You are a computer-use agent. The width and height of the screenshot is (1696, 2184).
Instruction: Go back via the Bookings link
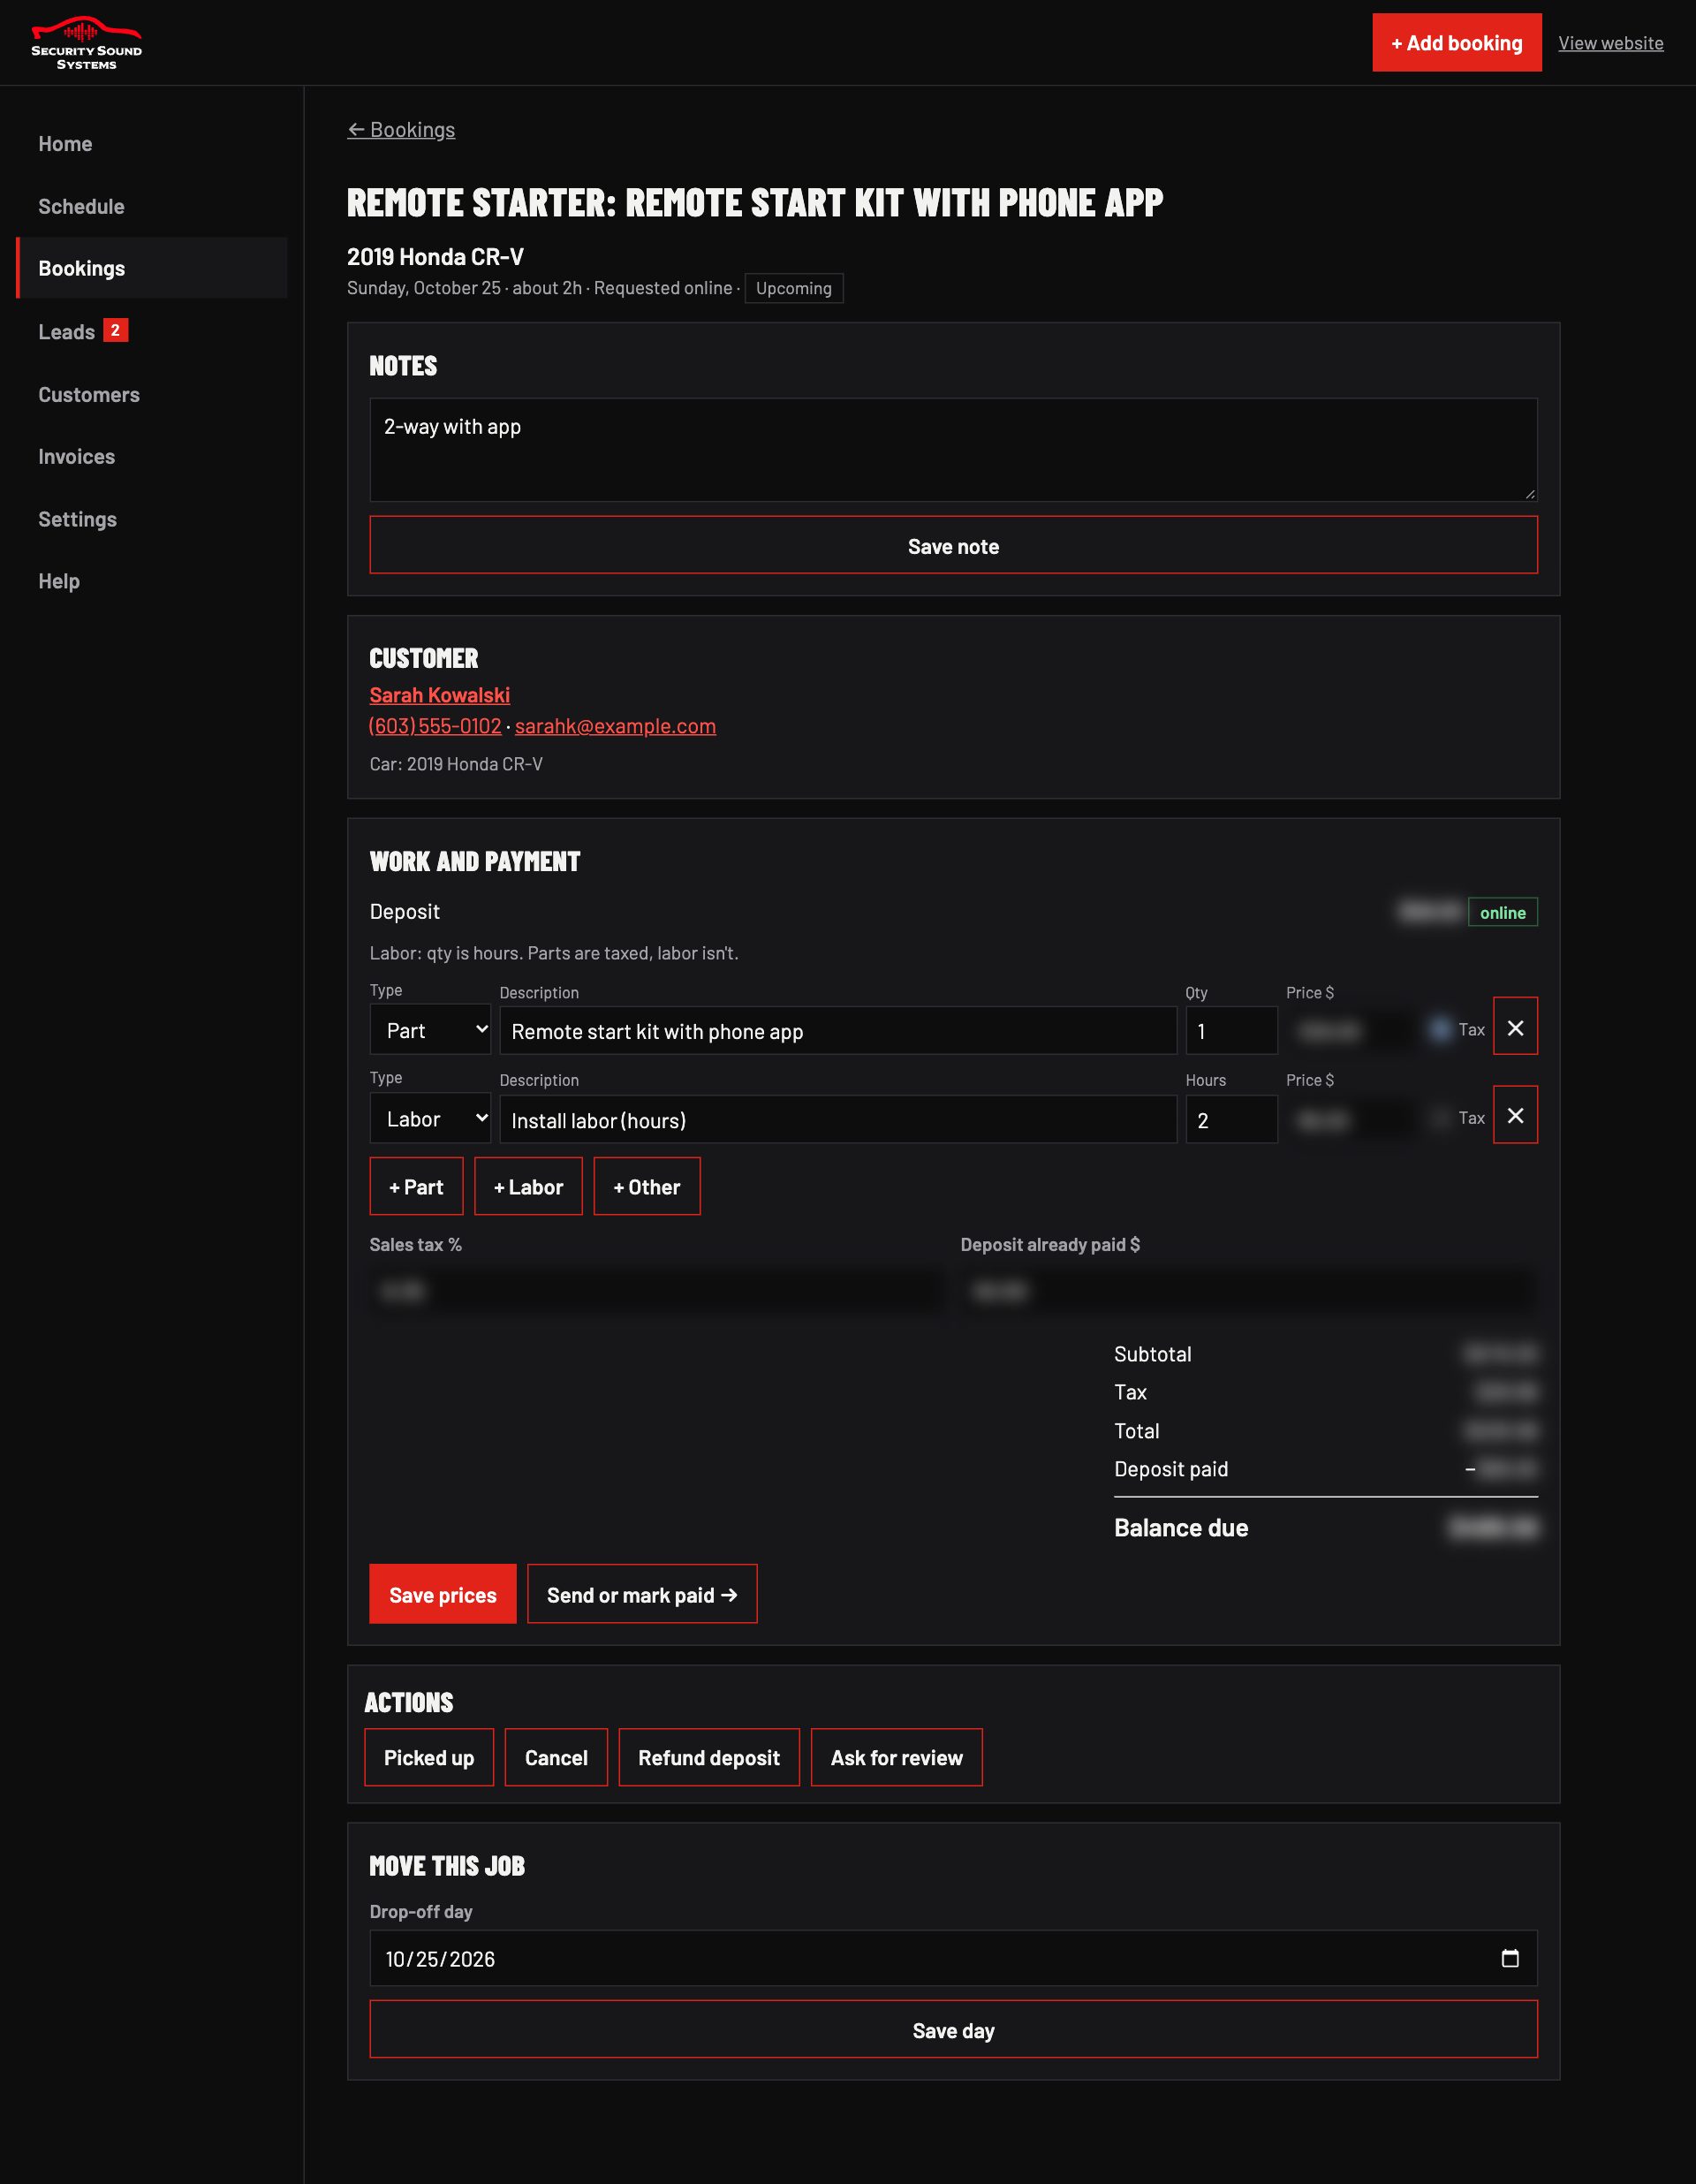401,130
